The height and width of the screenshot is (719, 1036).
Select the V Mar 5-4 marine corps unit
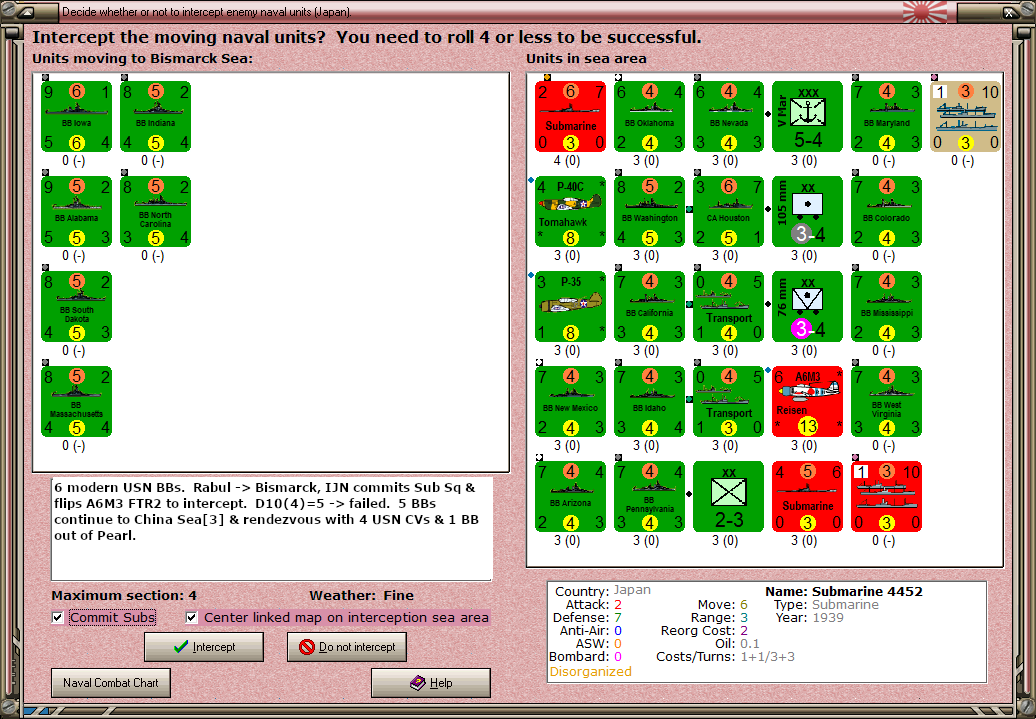pyautogui.click(x=807, y=116)
